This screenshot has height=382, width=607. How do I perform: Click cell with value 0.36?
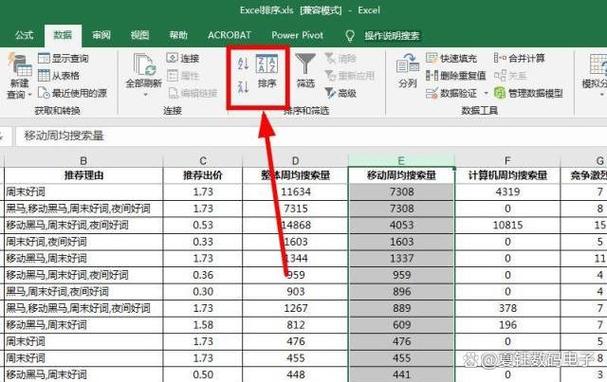click(203, 275)
